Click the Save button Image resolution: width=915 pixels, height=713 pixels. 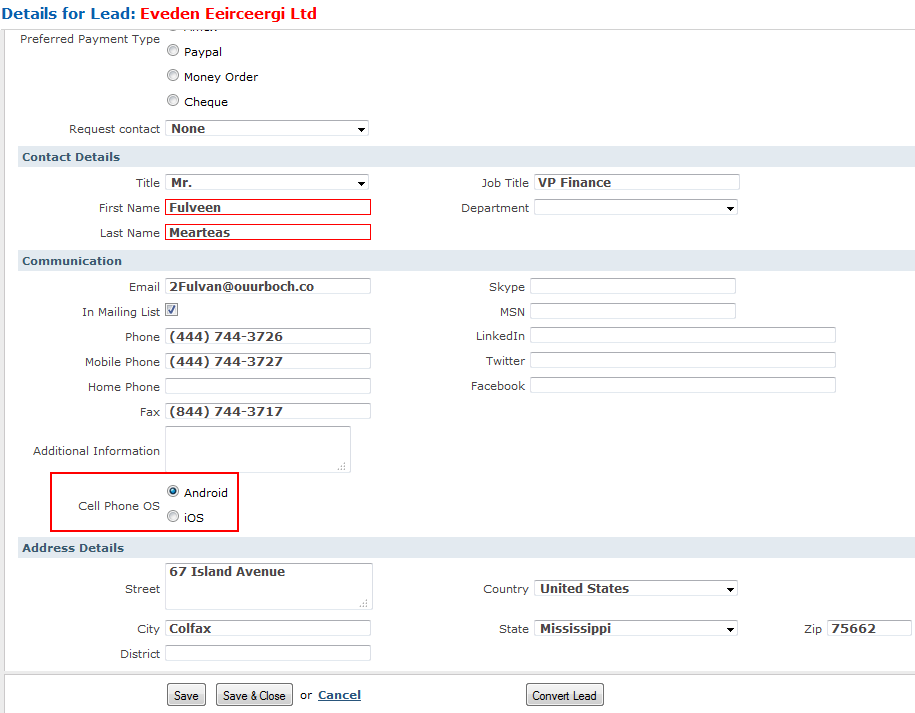tap(186, 695)
